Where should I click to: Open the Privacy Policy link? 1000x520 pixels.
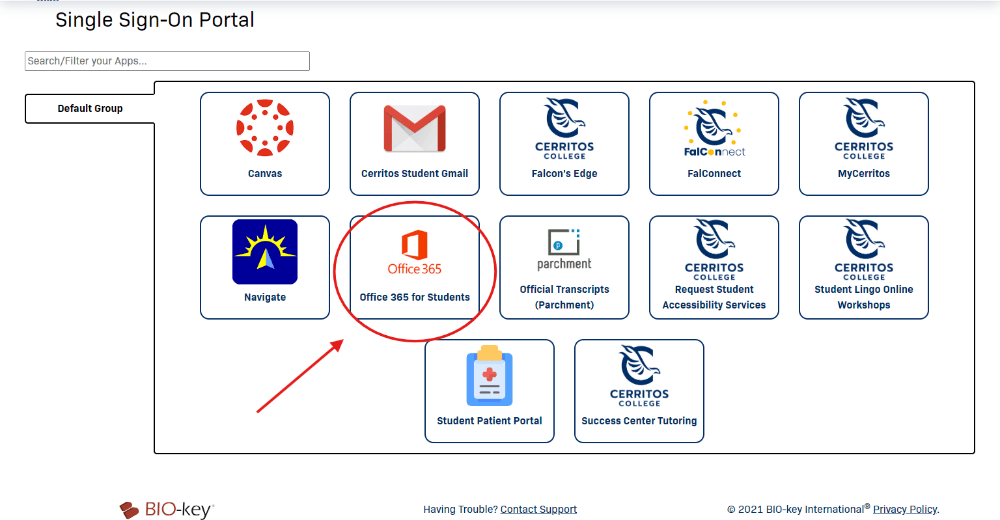905,509
